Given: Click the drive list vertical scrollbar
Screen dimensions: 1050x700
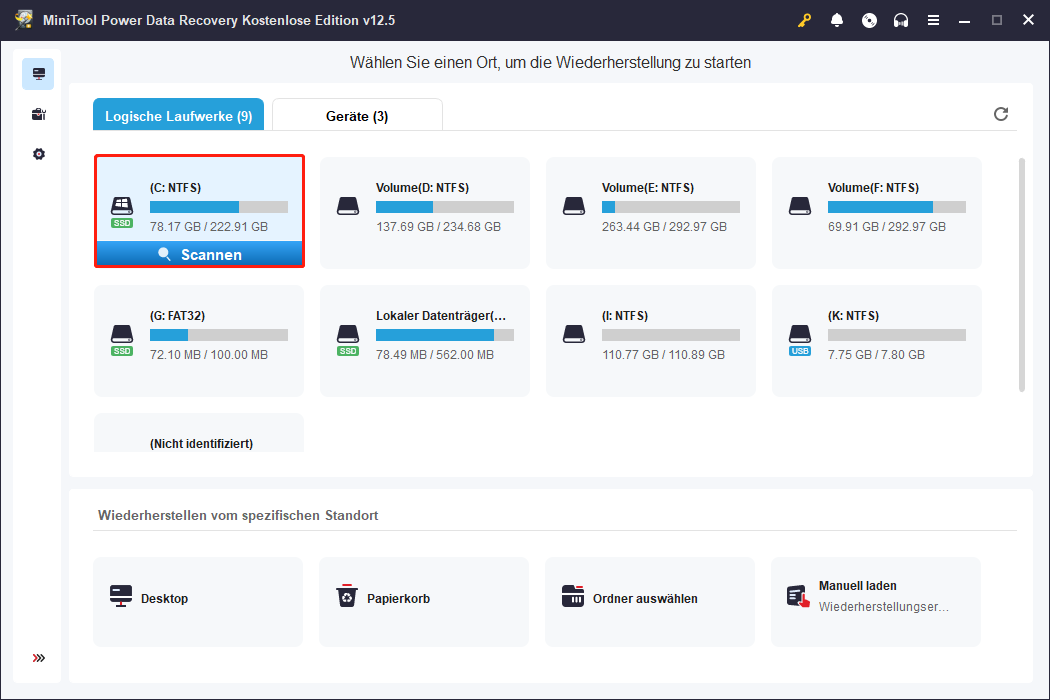Looking at the screenshot, I should 1021,275.
